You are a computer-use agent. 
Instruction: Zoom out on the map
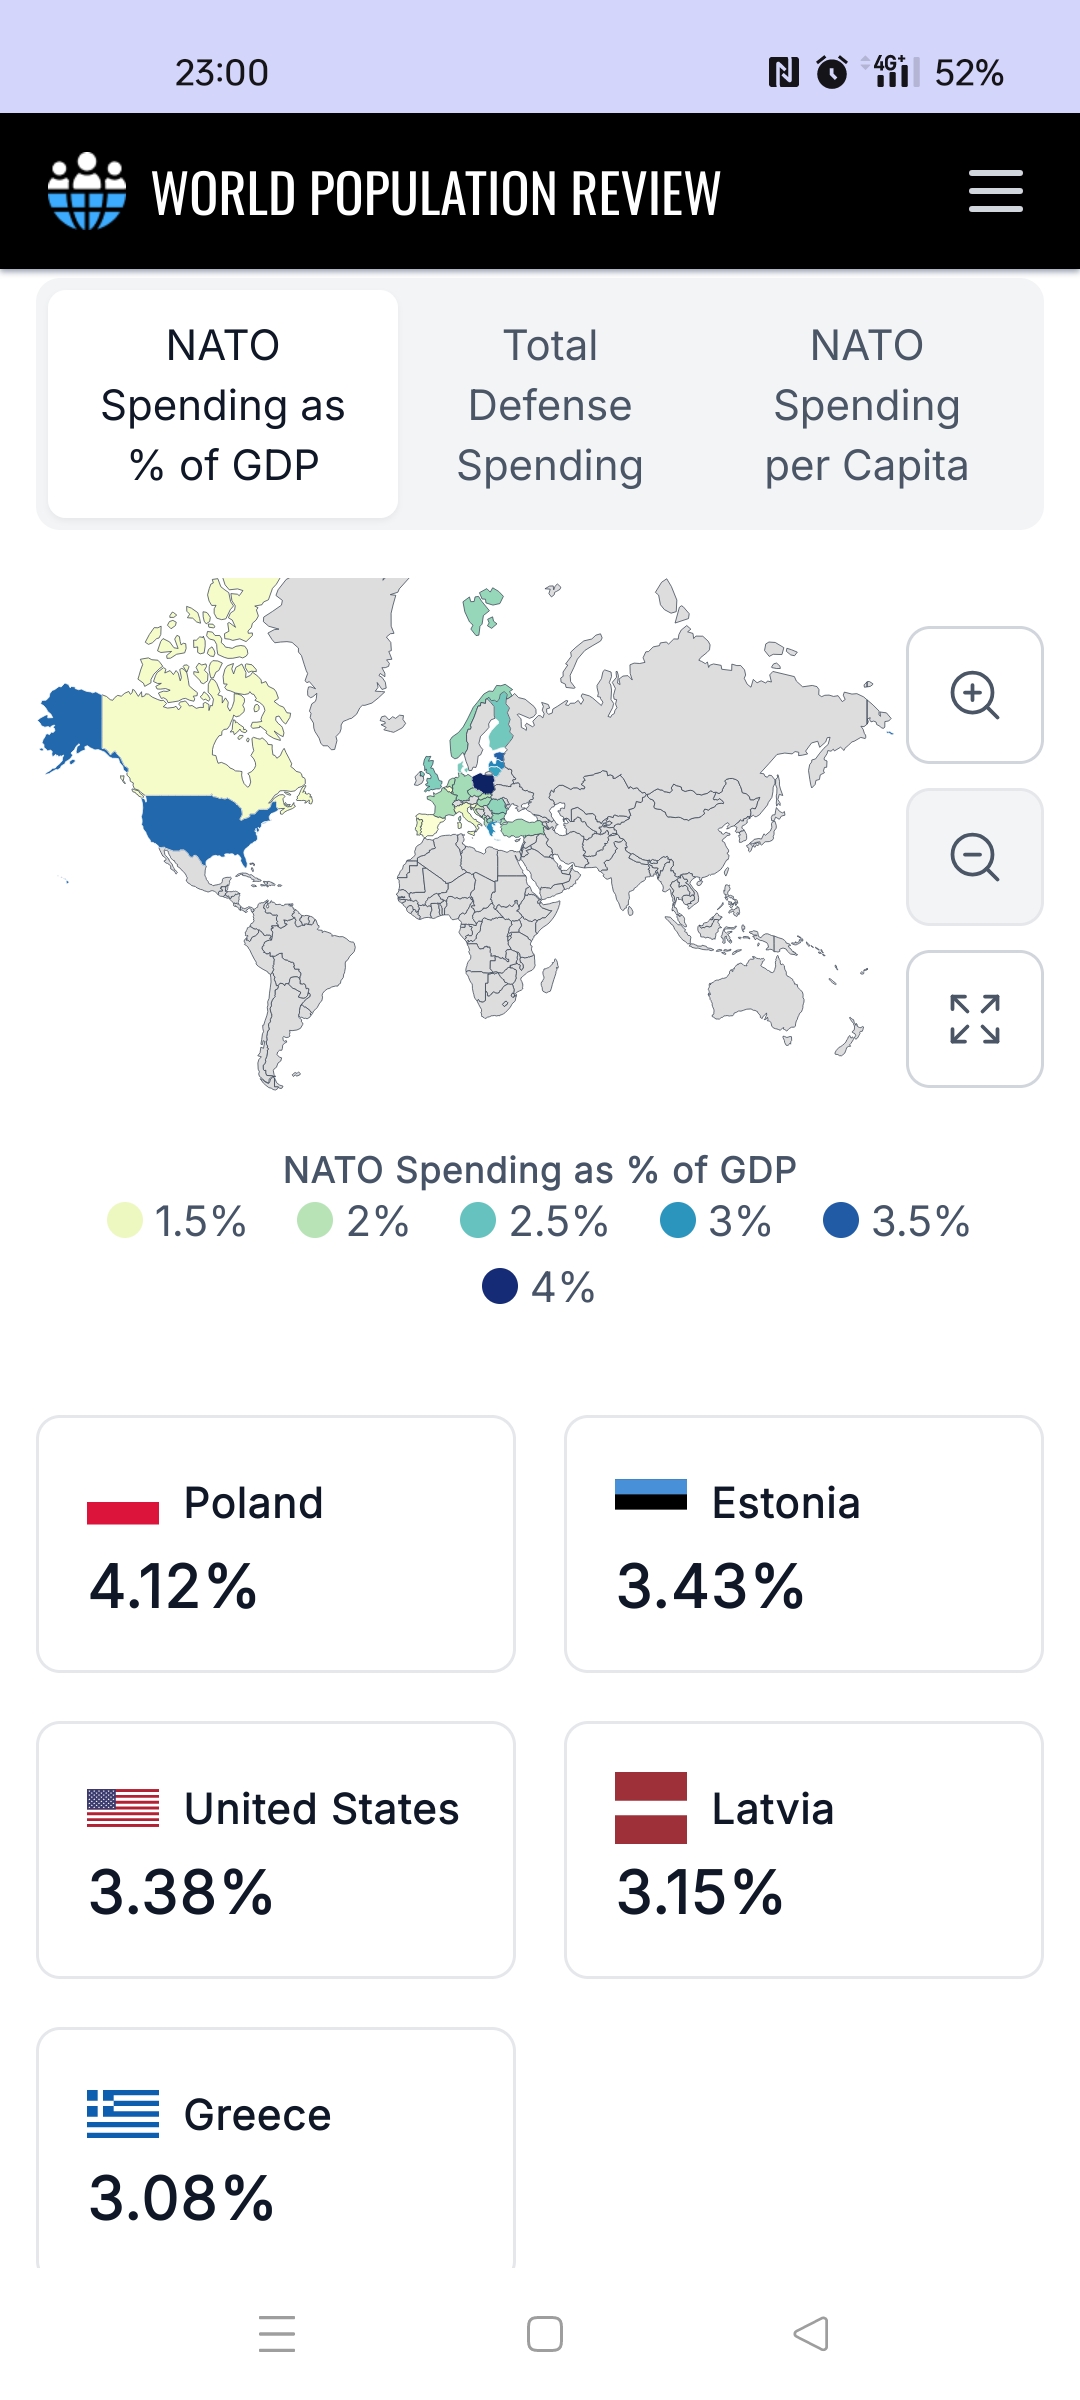pos(974,857)
